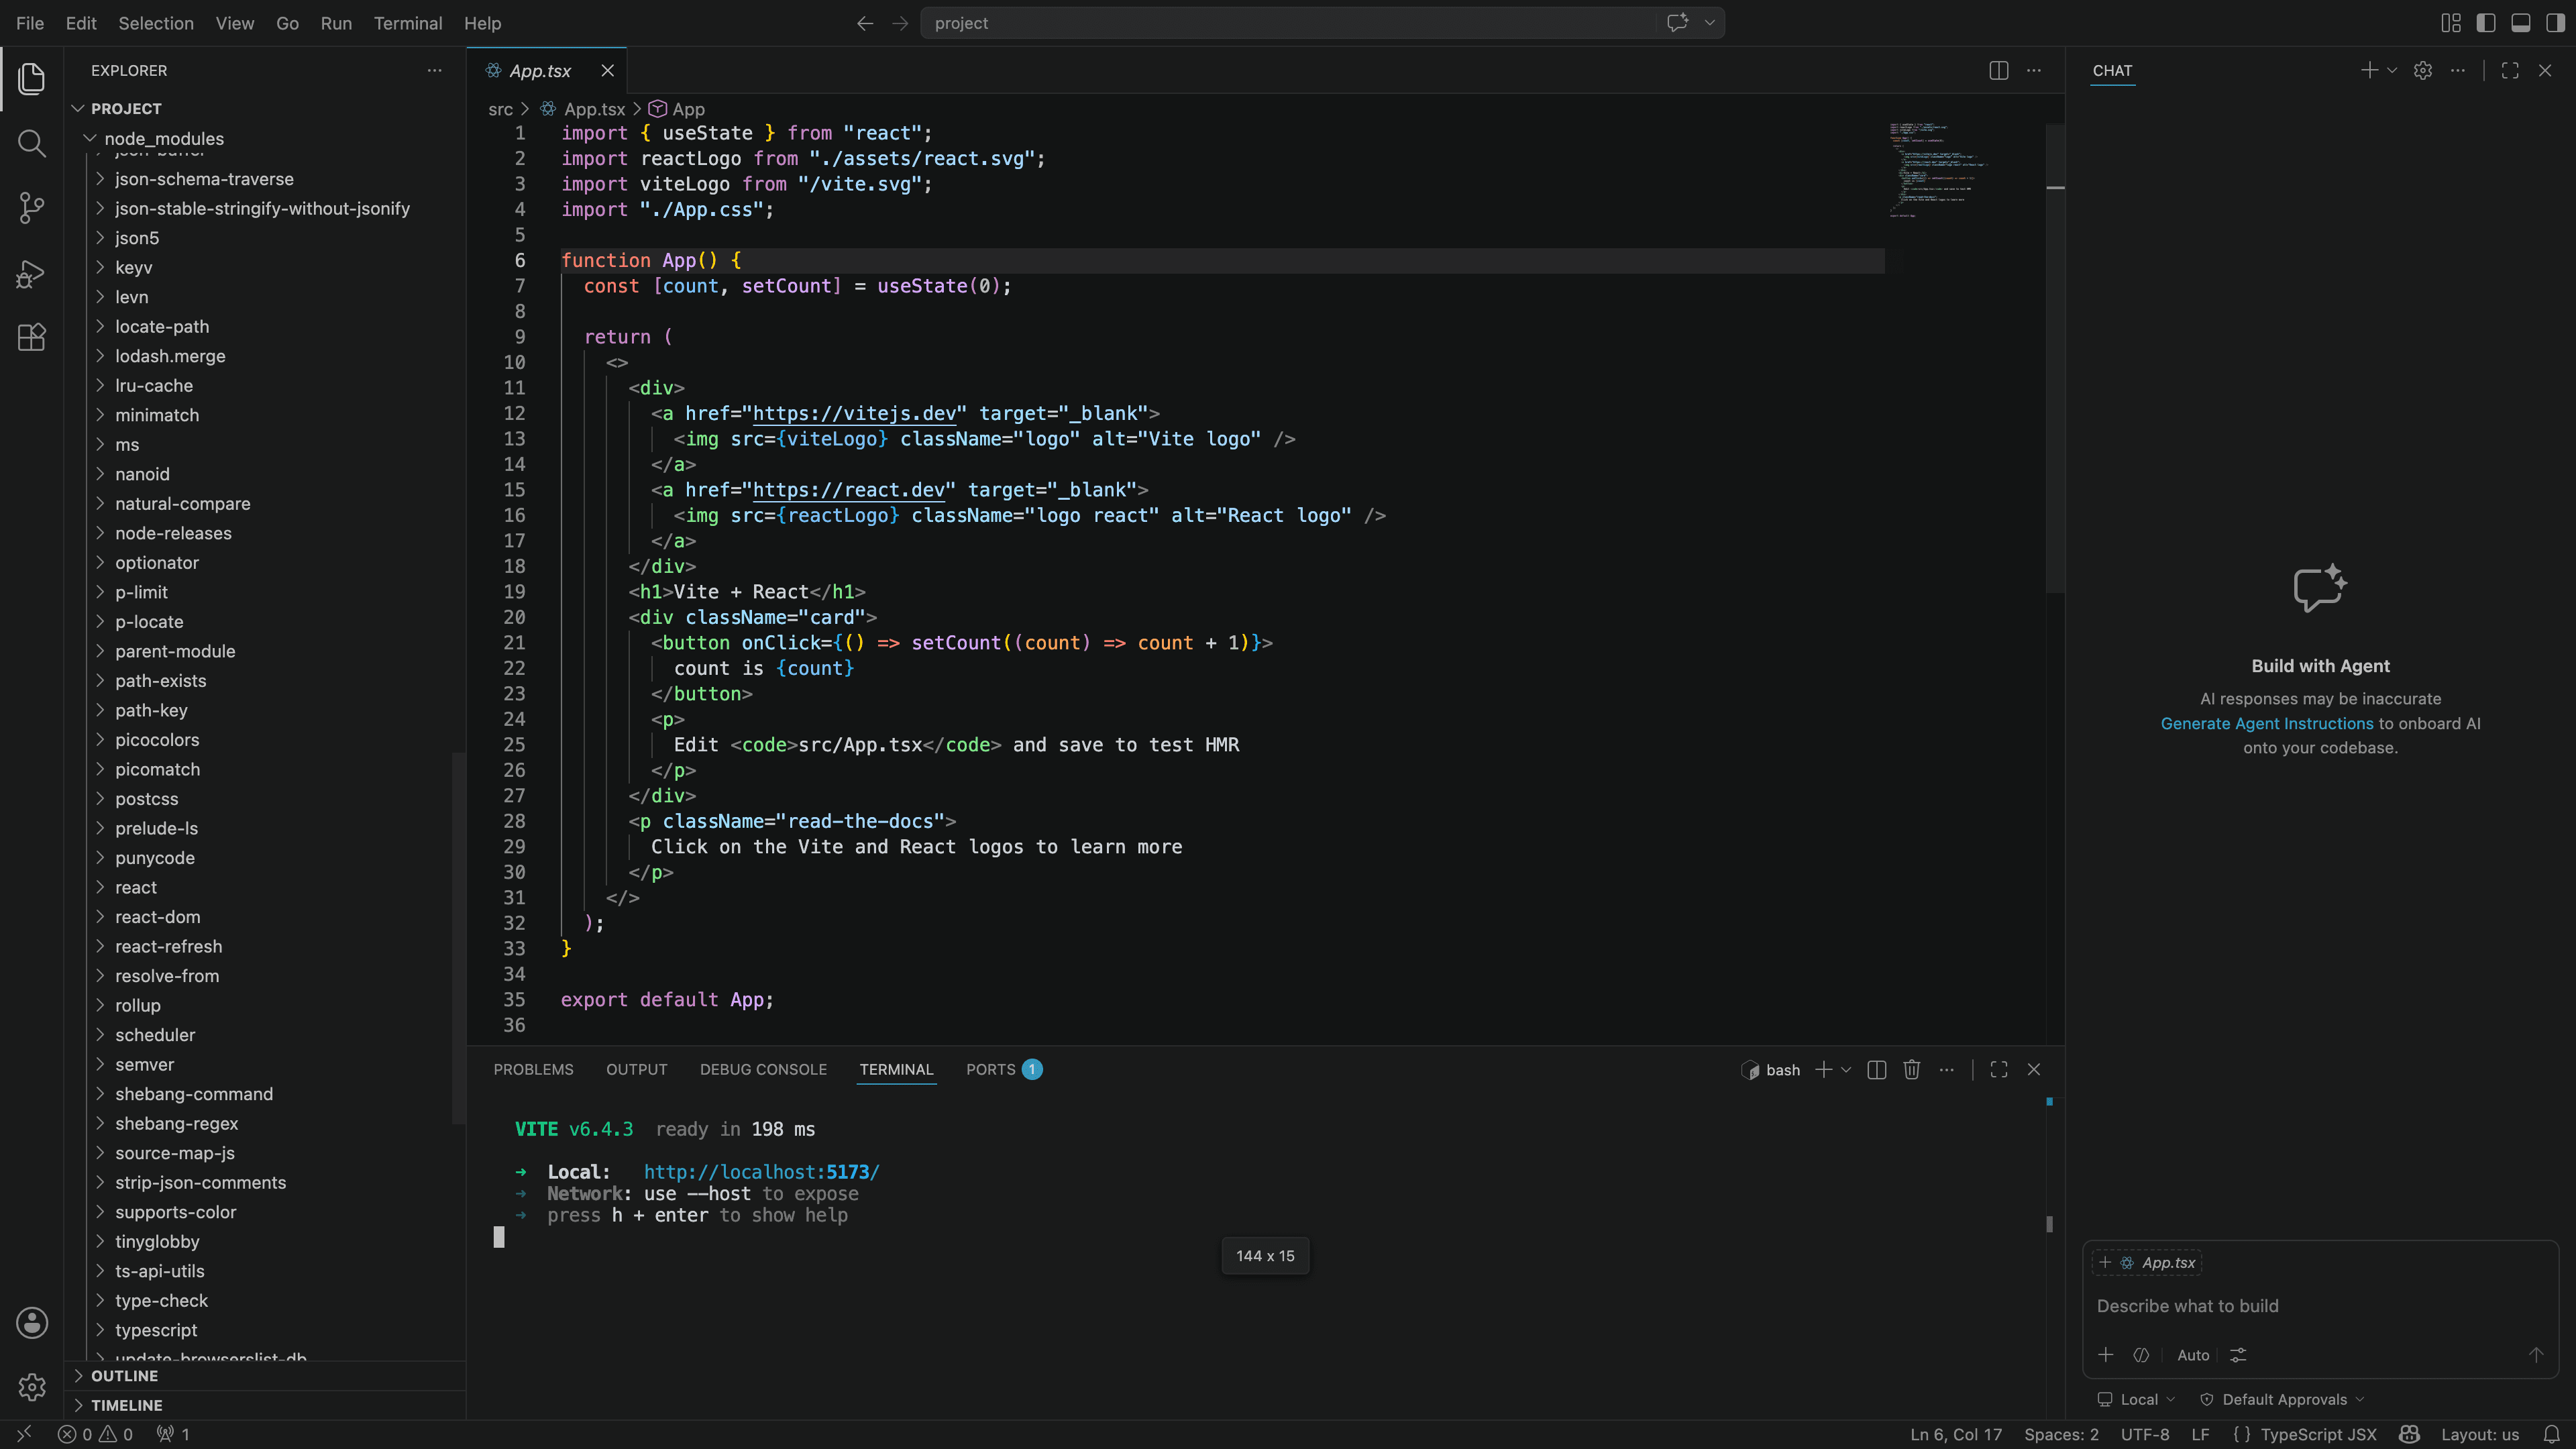Split the editor to the right
The width and height of the screenshot is (2576, 1449).
1998,70
